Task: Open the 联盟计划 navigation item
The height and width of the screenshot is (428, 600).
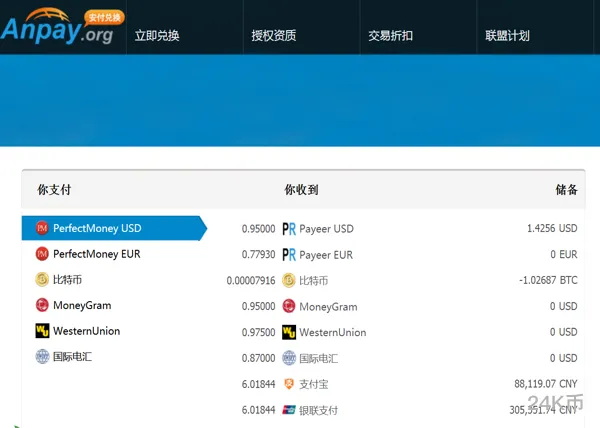Action: [507, 36]
